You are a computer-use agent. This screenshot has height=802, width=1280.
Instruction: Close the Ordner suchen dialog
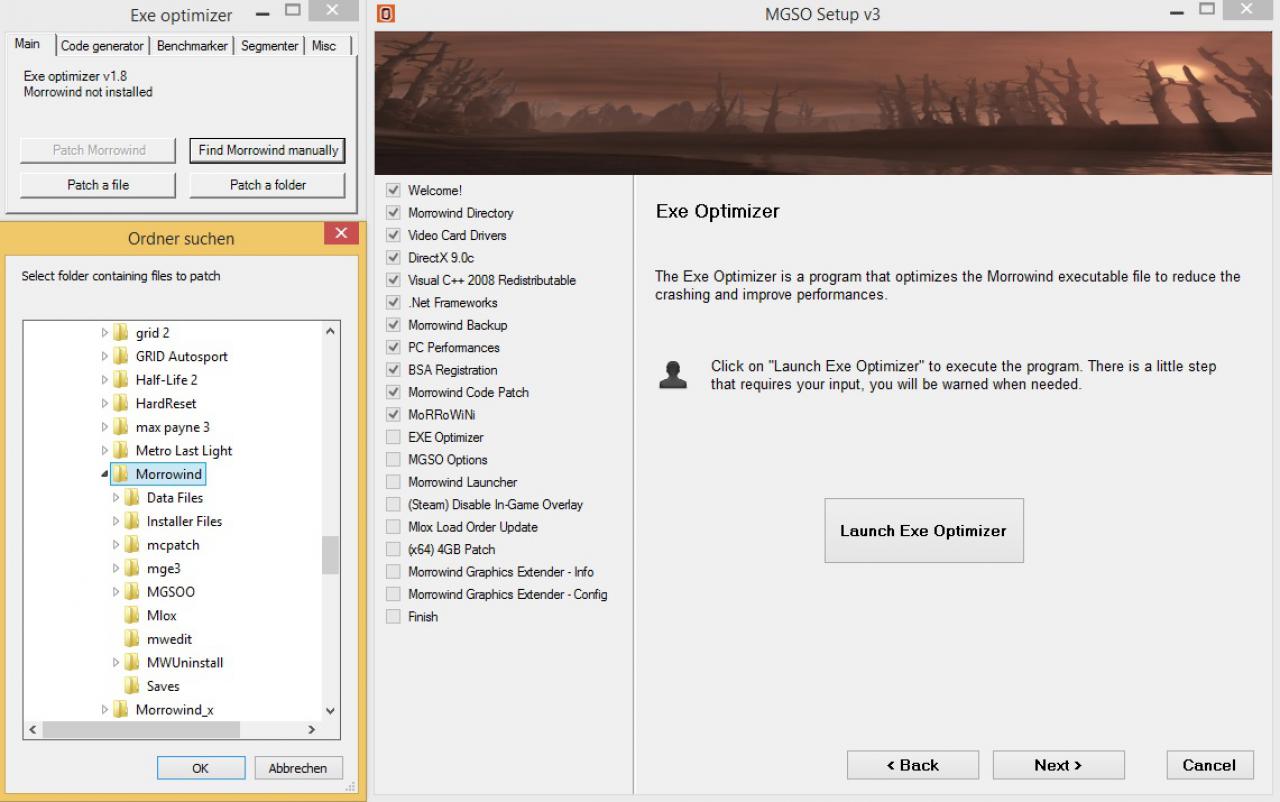pyautogui.click(x=341, y=234)
